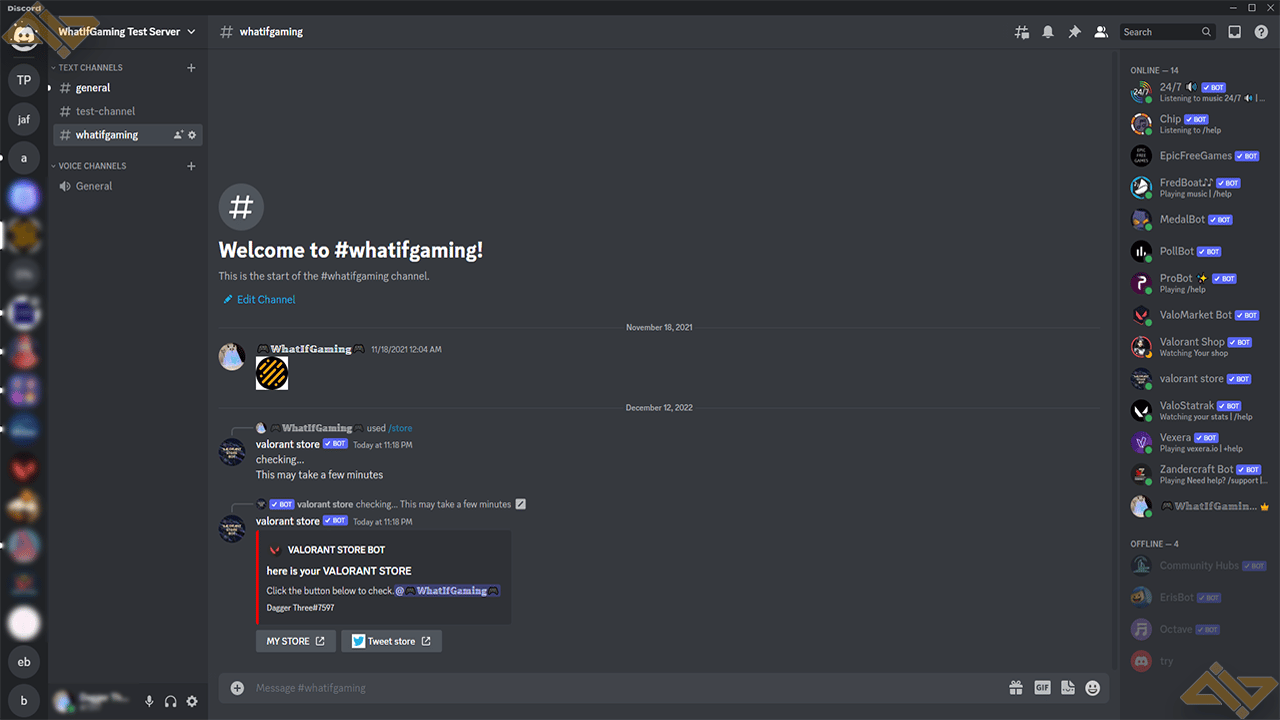
Task: Open the Help icon
Action: click(x=1261, y=32)
